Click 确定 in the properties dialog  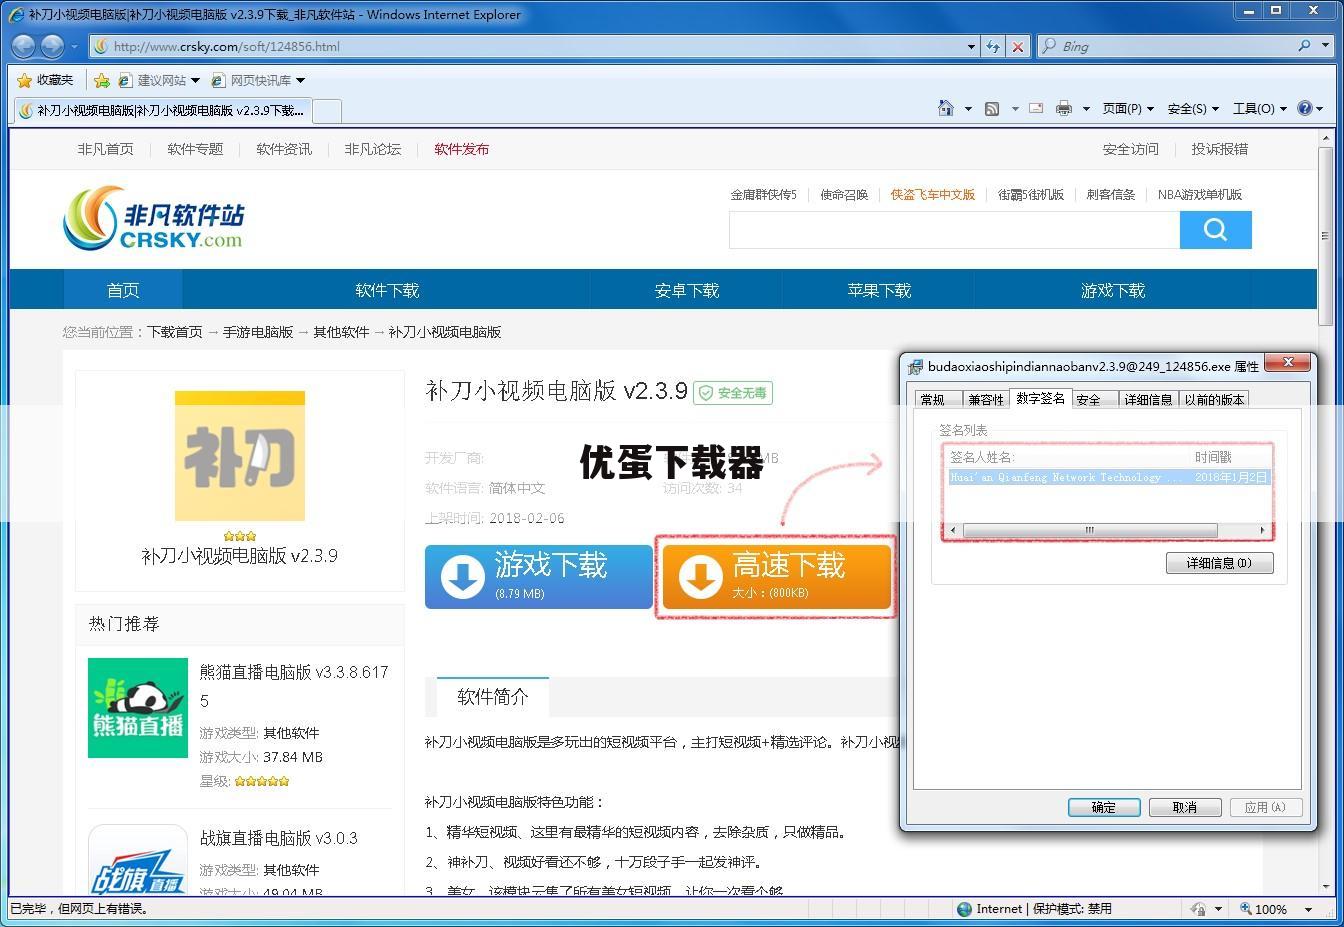[x=1104, y=807]
